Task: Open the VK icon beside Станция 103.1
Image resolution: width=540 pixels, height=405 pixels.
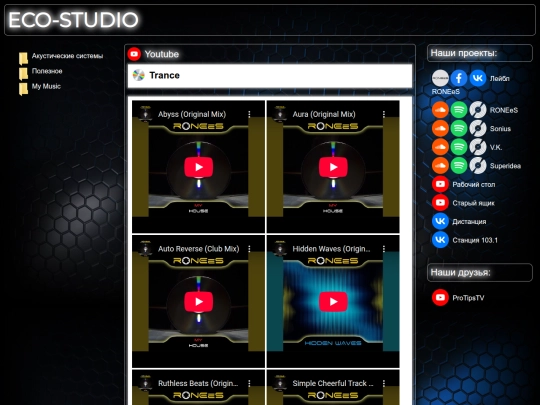Action: coord(440,240)
